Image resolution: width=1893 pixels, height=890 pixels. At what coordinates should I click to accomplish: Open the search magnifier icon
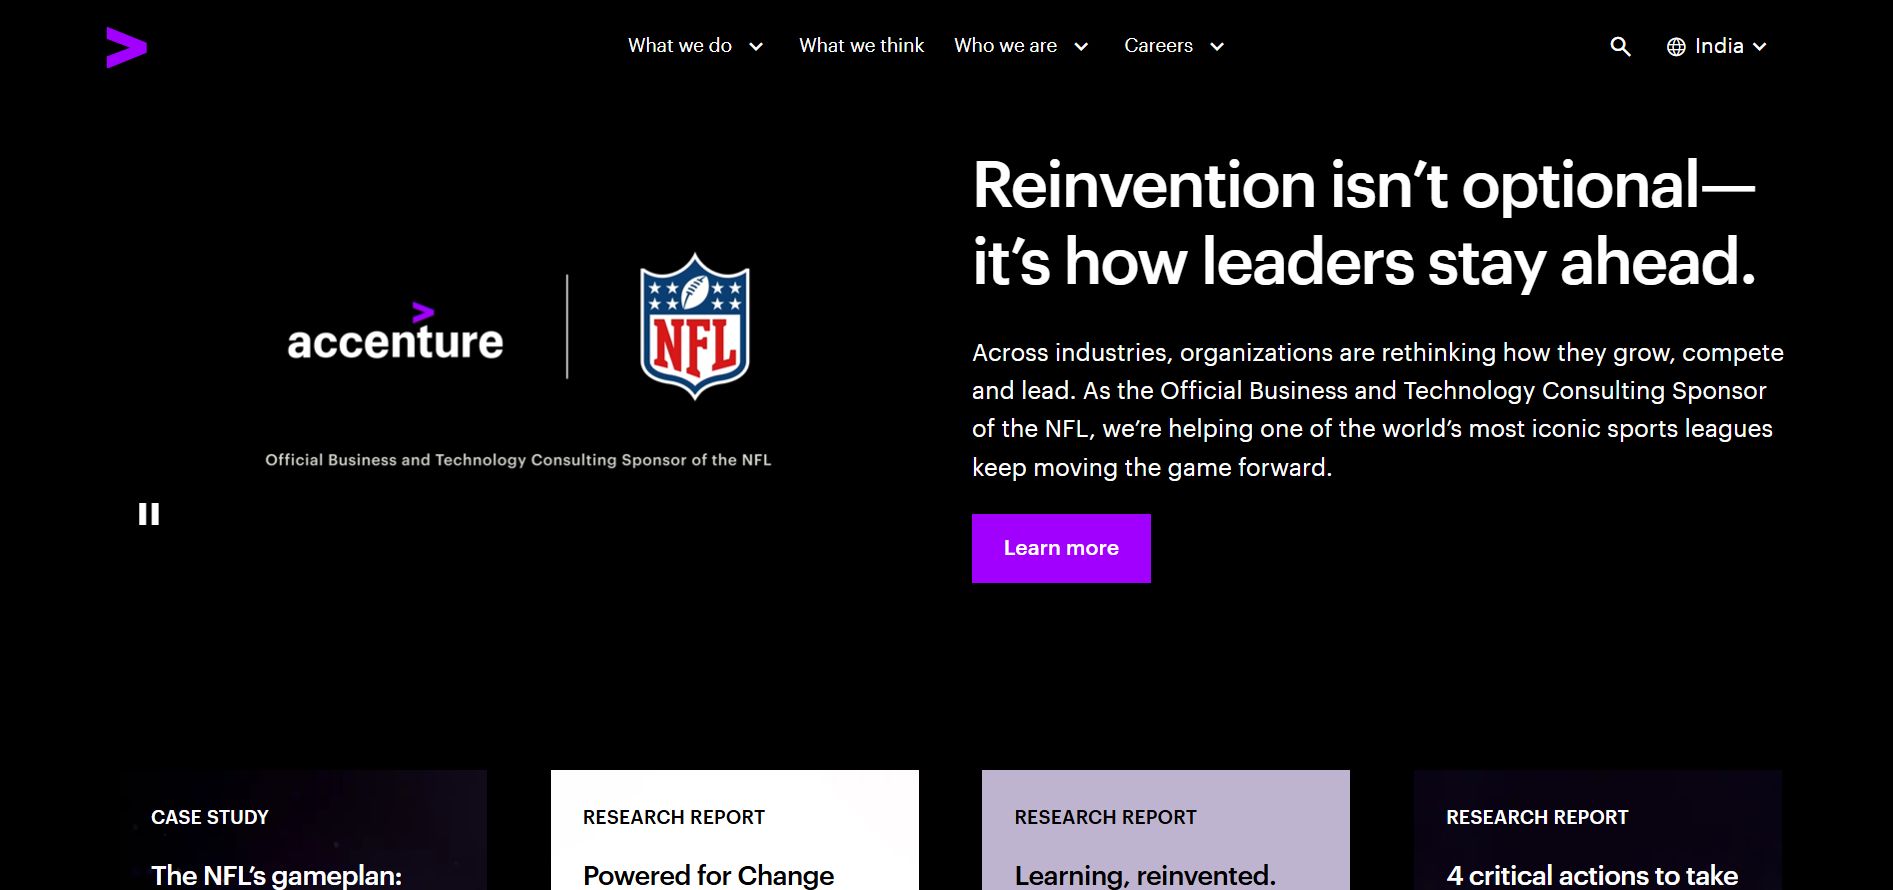click(x=1620, y=47)
